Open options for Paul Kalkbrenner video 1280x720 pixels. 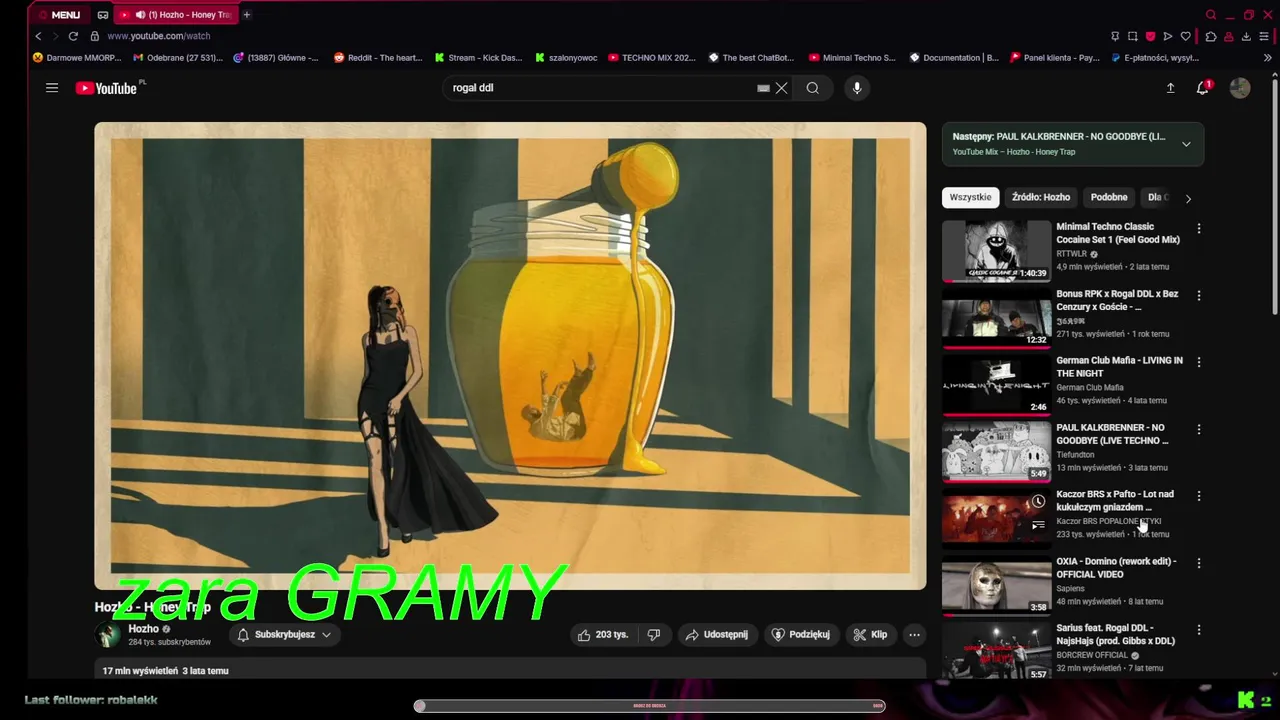tap(1198, 429)
